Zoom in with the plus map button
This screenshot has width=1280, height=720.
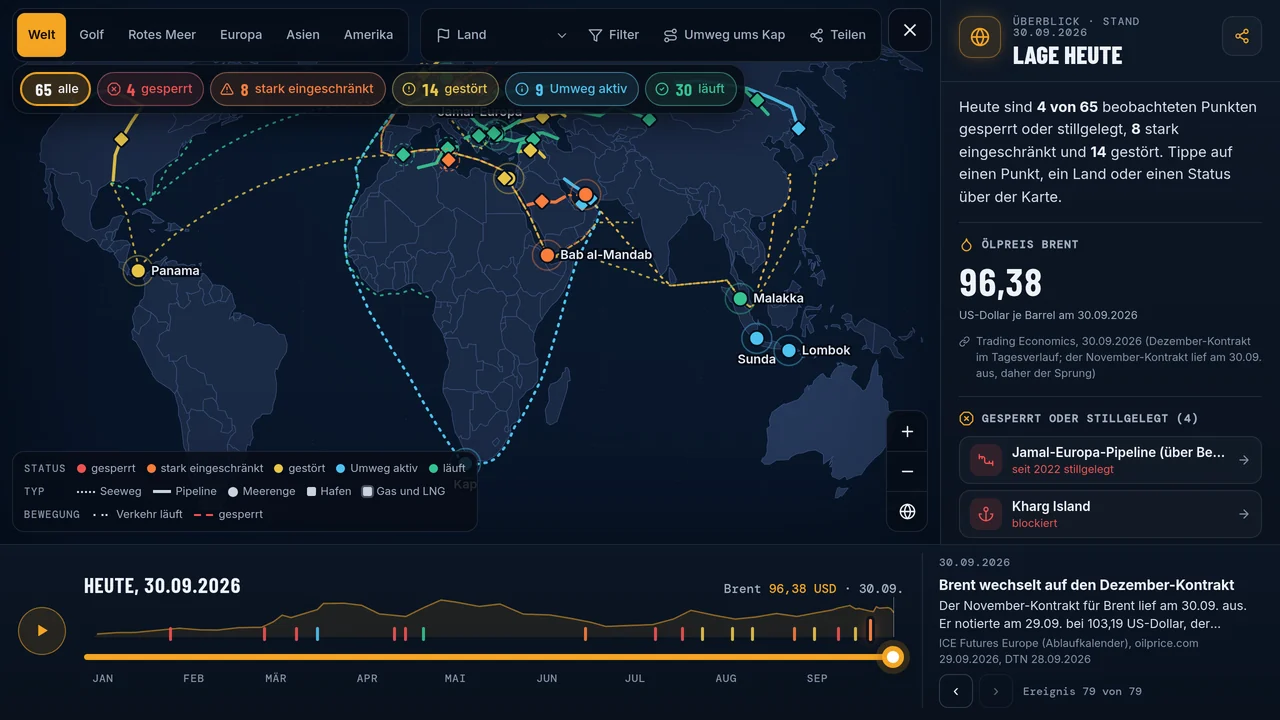pos(907,432)
